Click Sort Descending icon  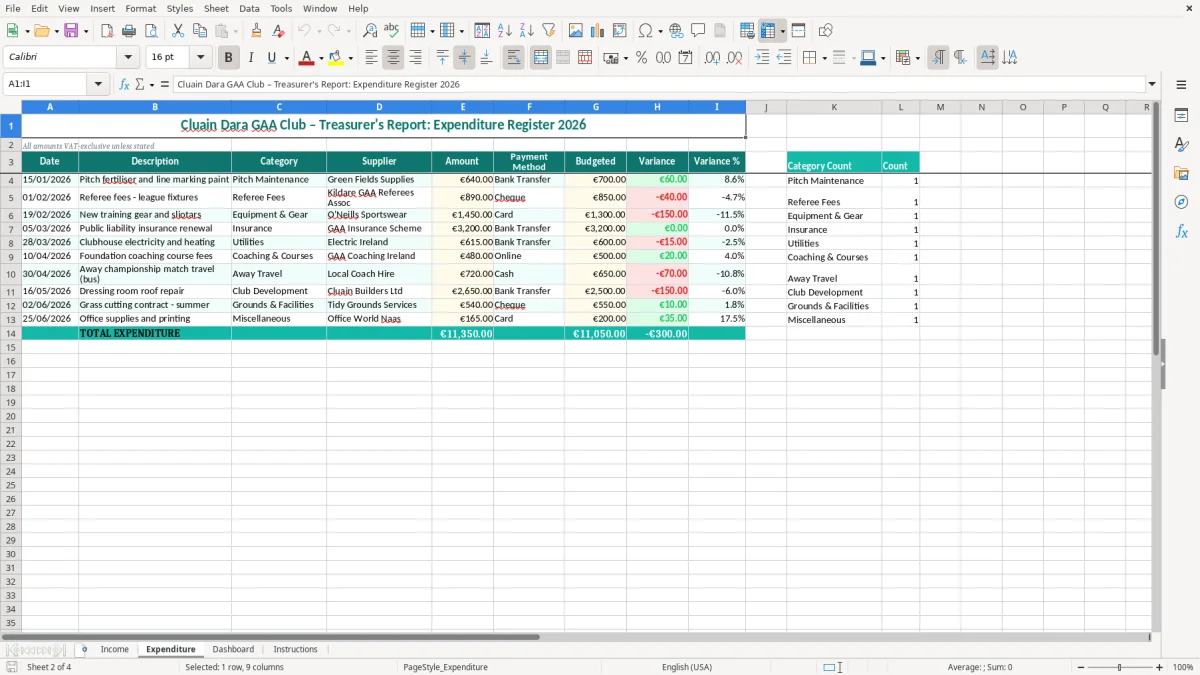click(x=526, y=31)
